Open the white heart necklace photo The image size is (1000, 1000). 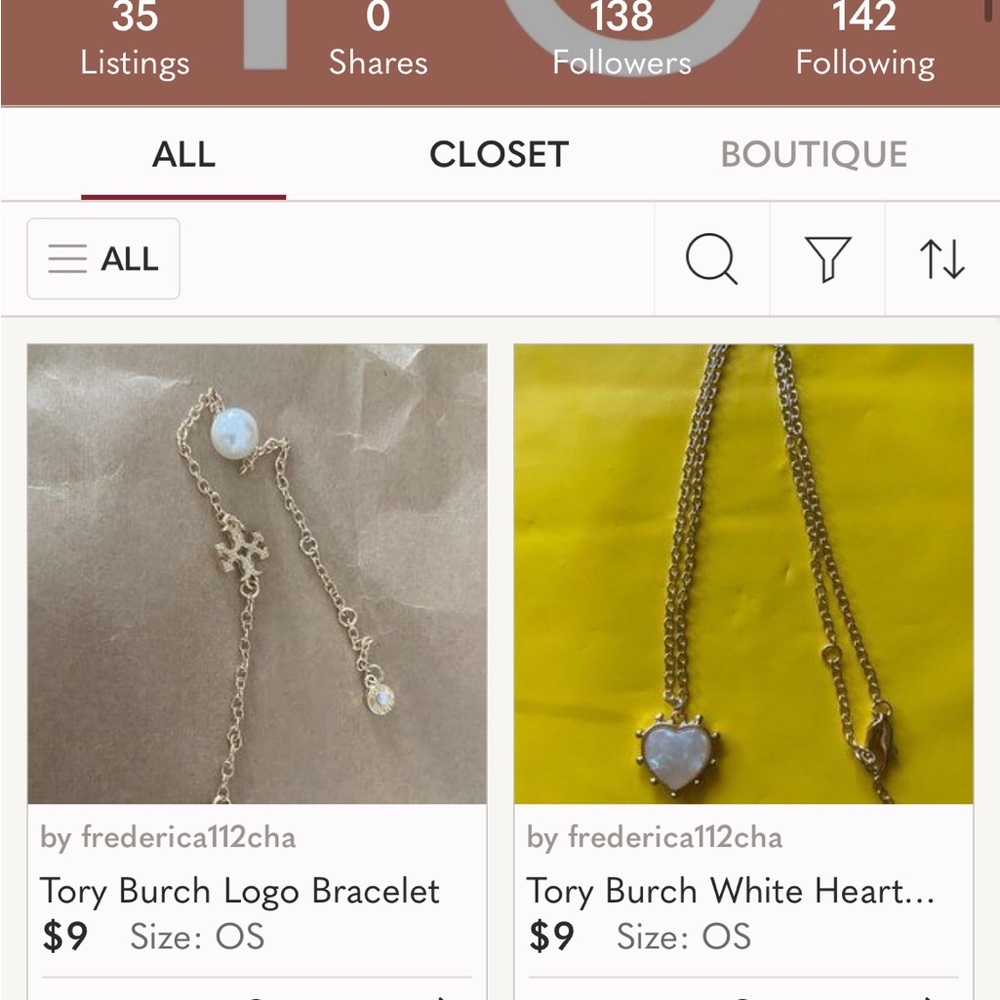pos(743,574)
